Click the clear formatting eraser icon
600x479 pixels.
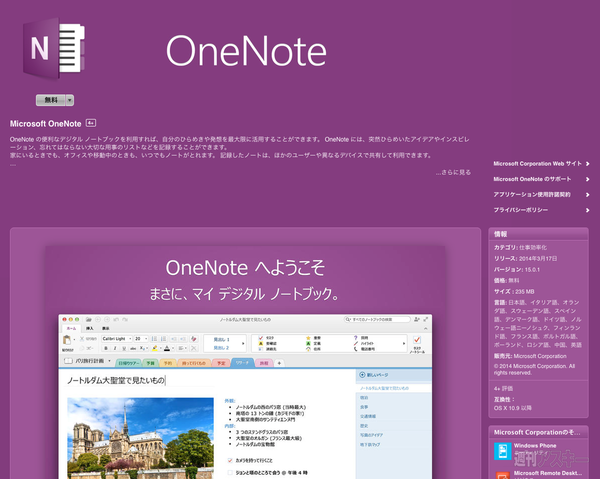(x=194, y=339)
